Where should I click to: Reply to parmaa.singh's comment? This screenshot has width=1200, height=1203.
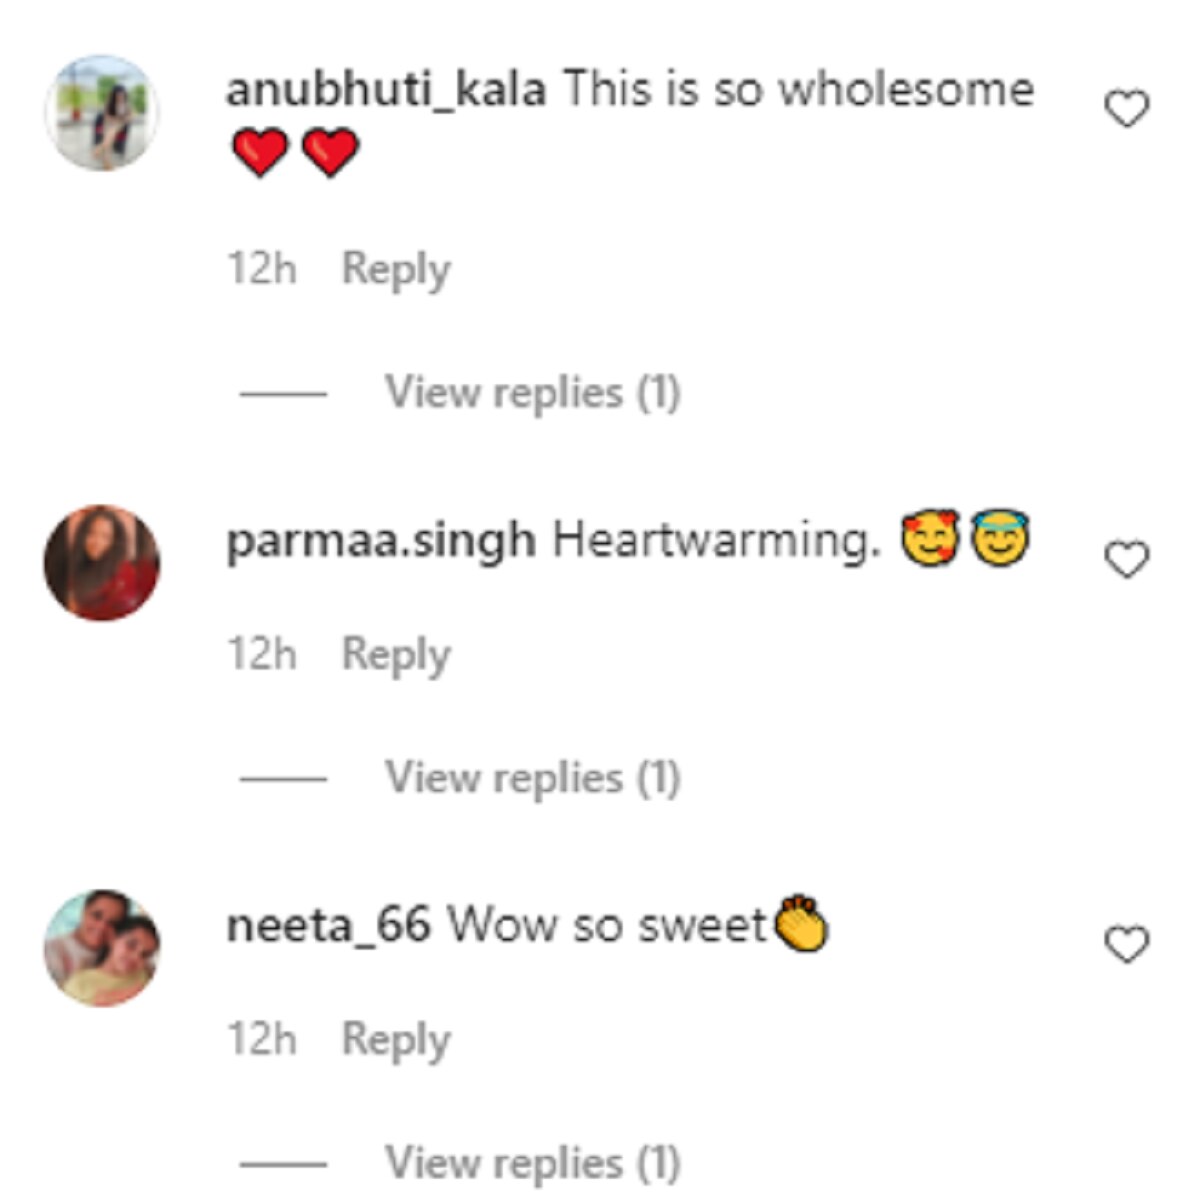(396, 655)
